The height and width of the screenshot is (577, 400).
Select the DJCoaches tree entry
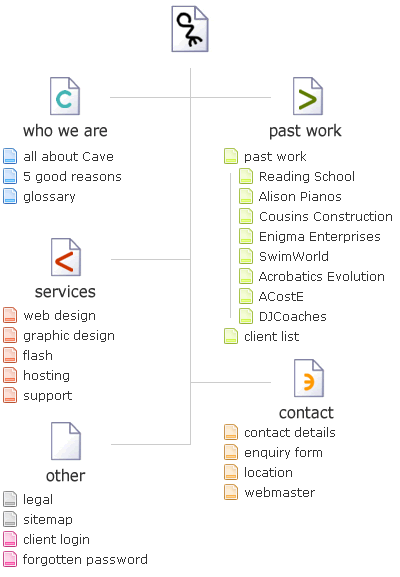click(x=293, y=316)
